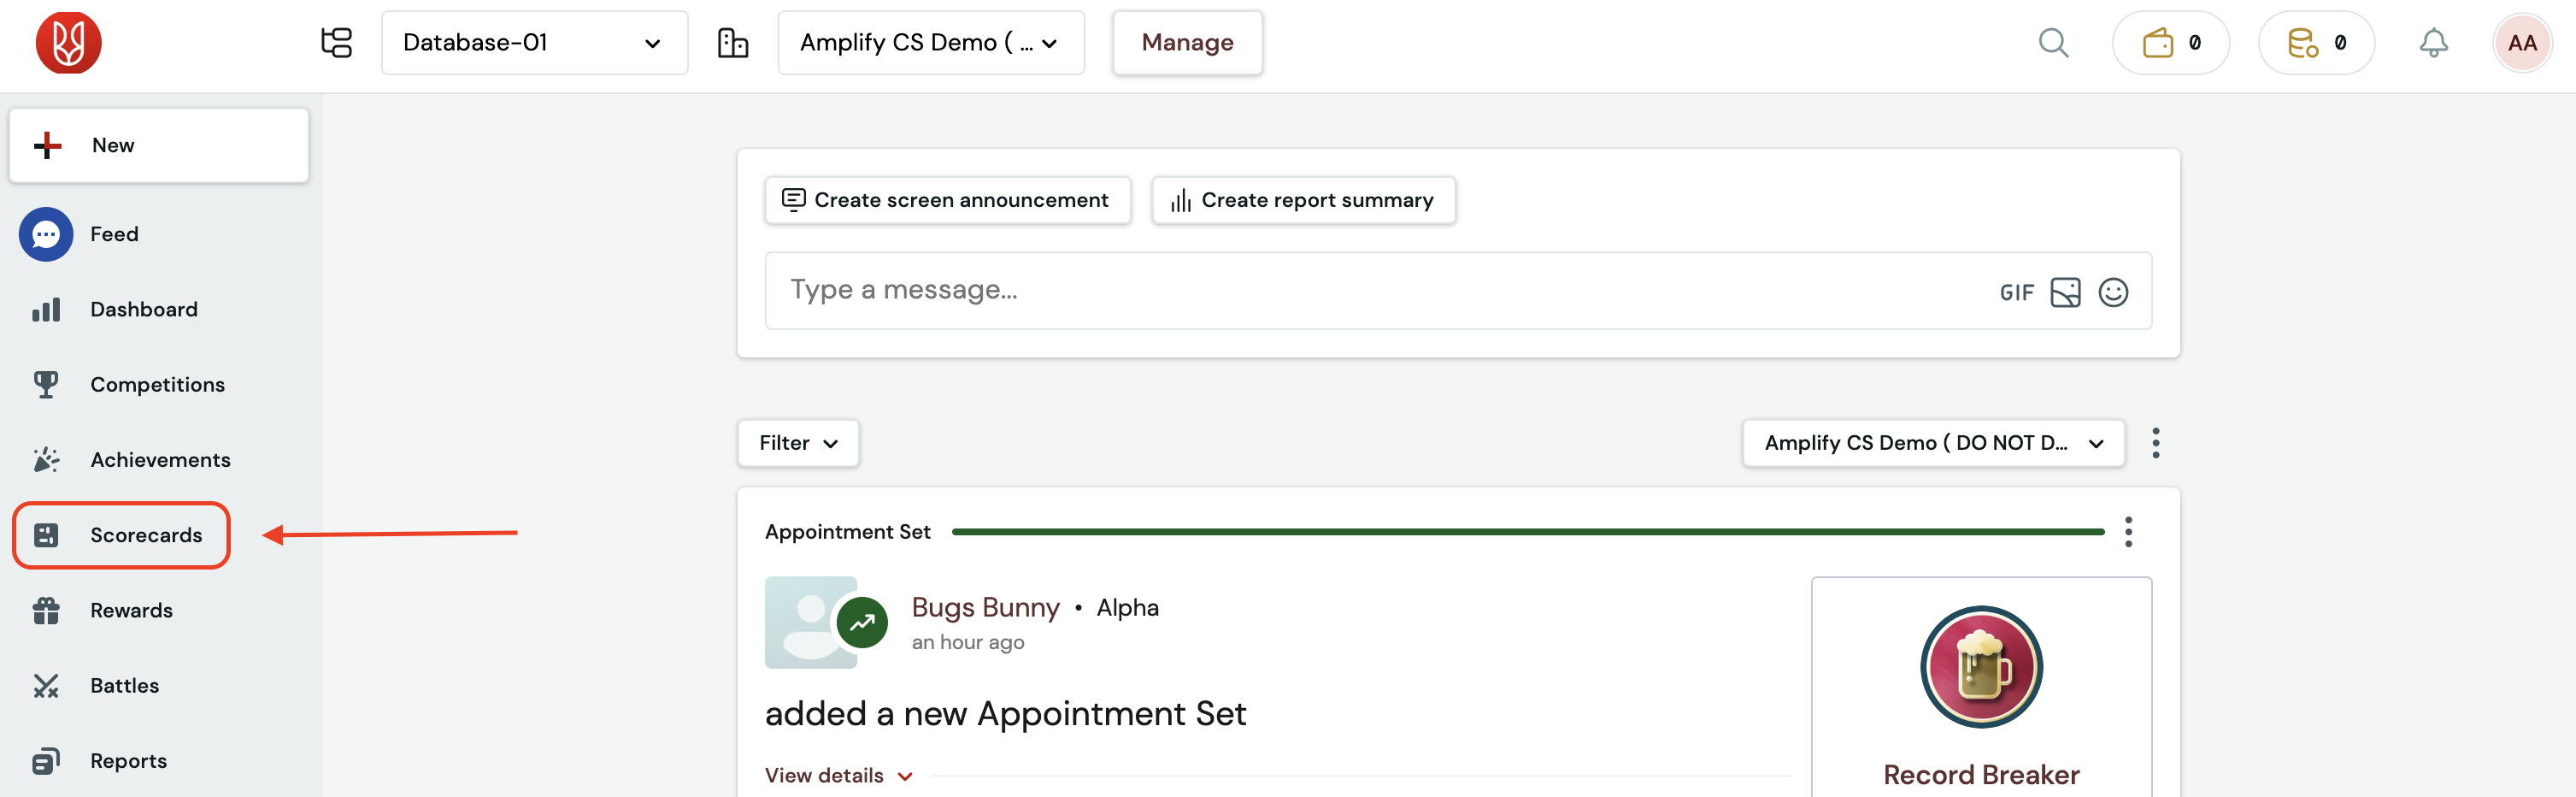This screenshot has height=797, width=2576.
Task: Click the Manage button
Action: [1187, 43]
